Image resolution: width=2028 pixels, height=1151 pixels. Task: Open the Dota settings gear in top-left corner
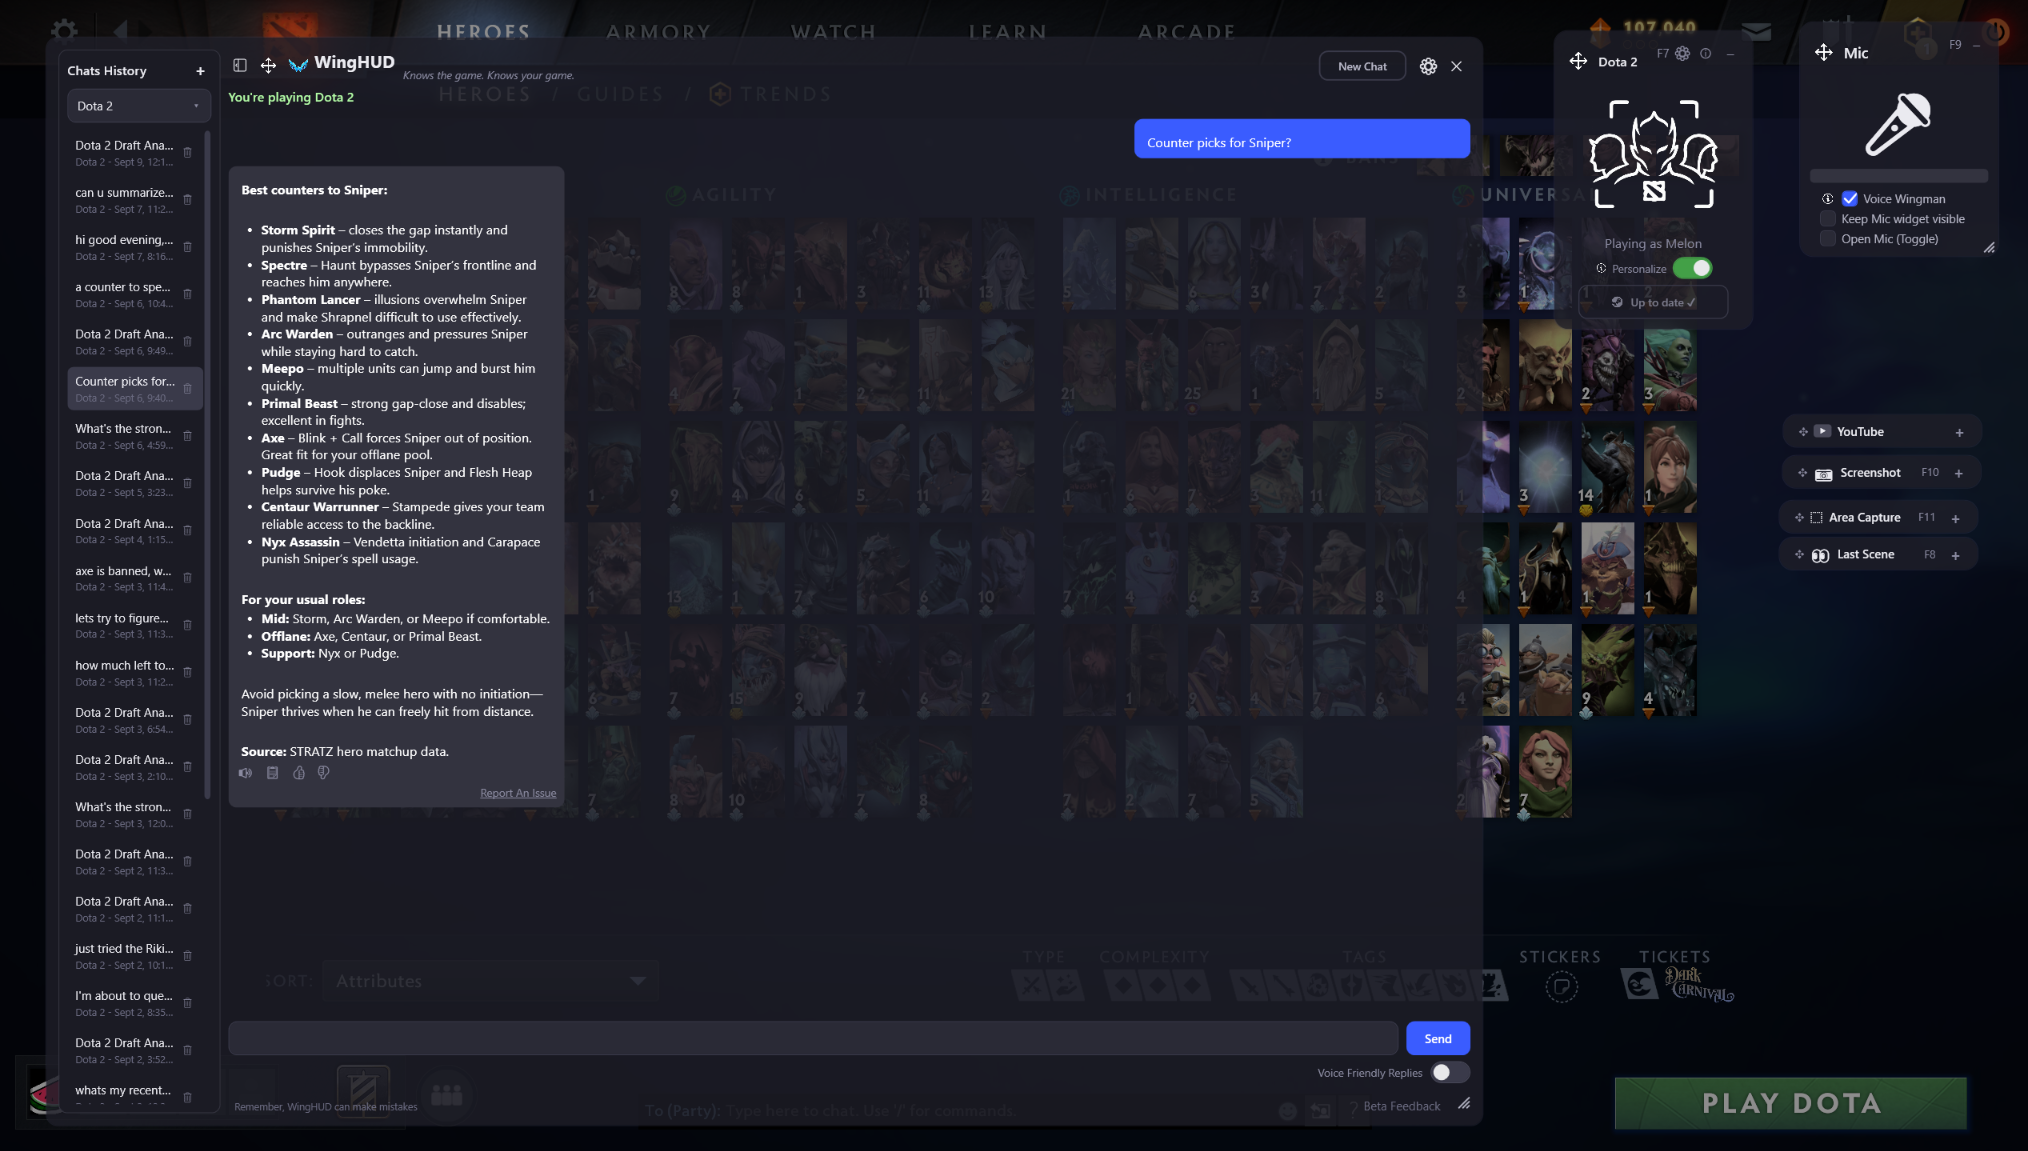click(x=65, y=31)
